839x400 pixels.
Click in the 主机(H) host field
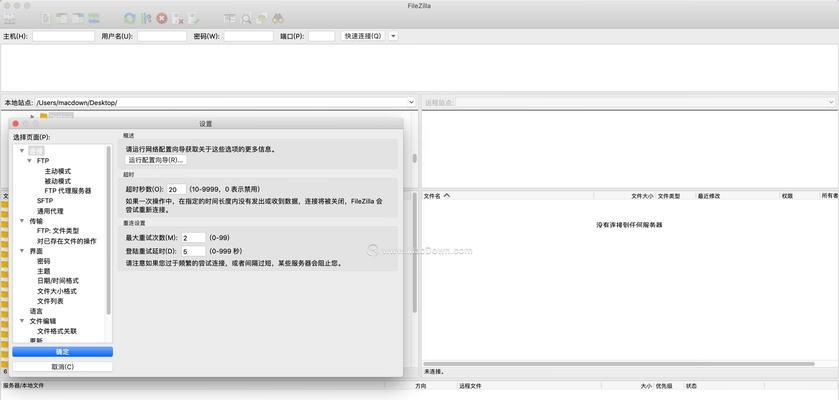pos(63,36)
